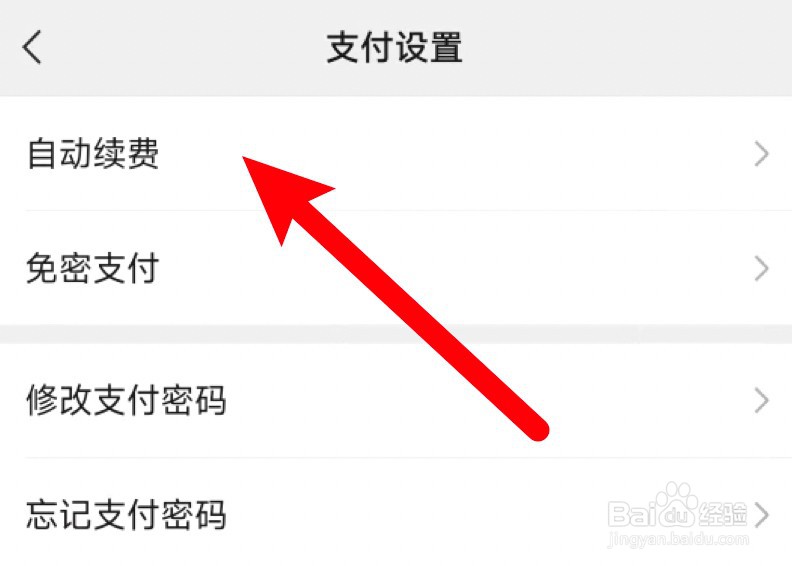The height and width of the screenshot is (566, 792).
Task: Click the red arrow's pointed head
Action: point(283,194)
